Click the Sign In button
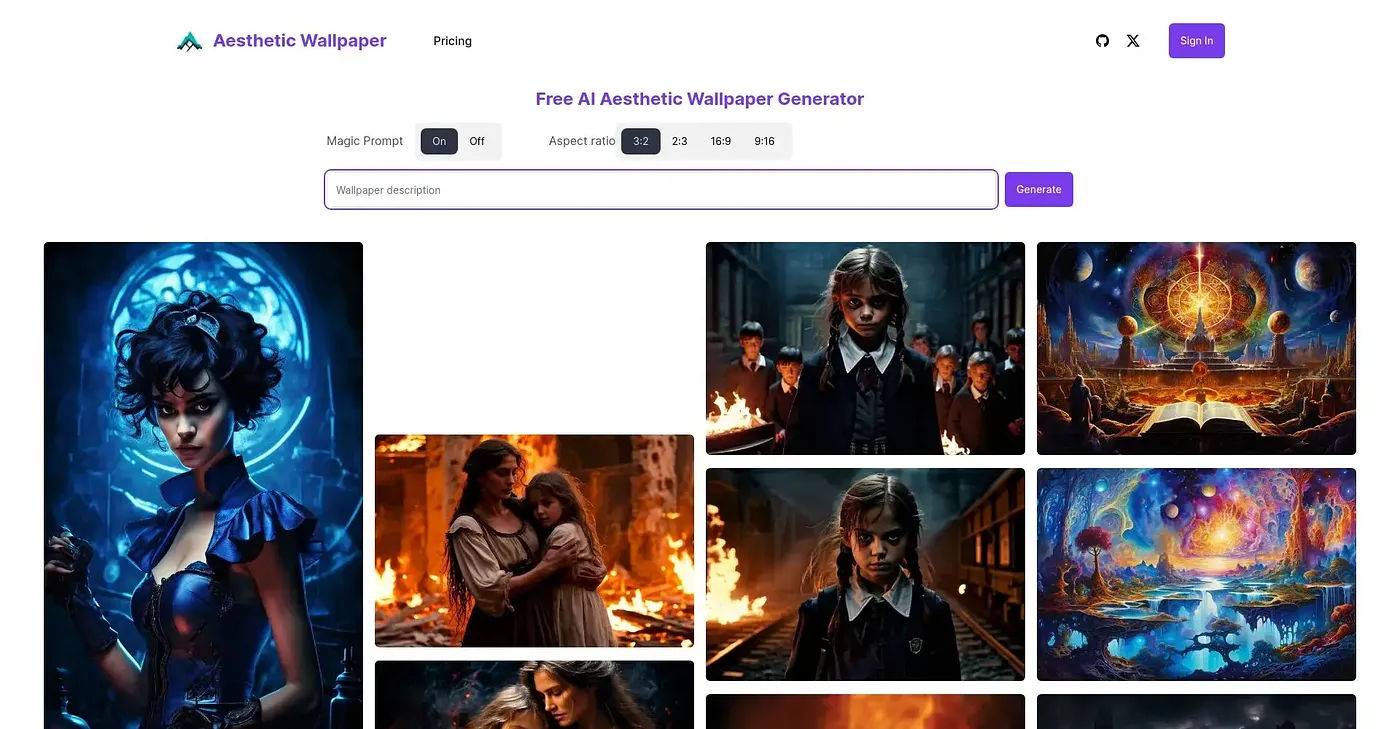Viewport: 1400px width, 729px height. (1197, 41)
